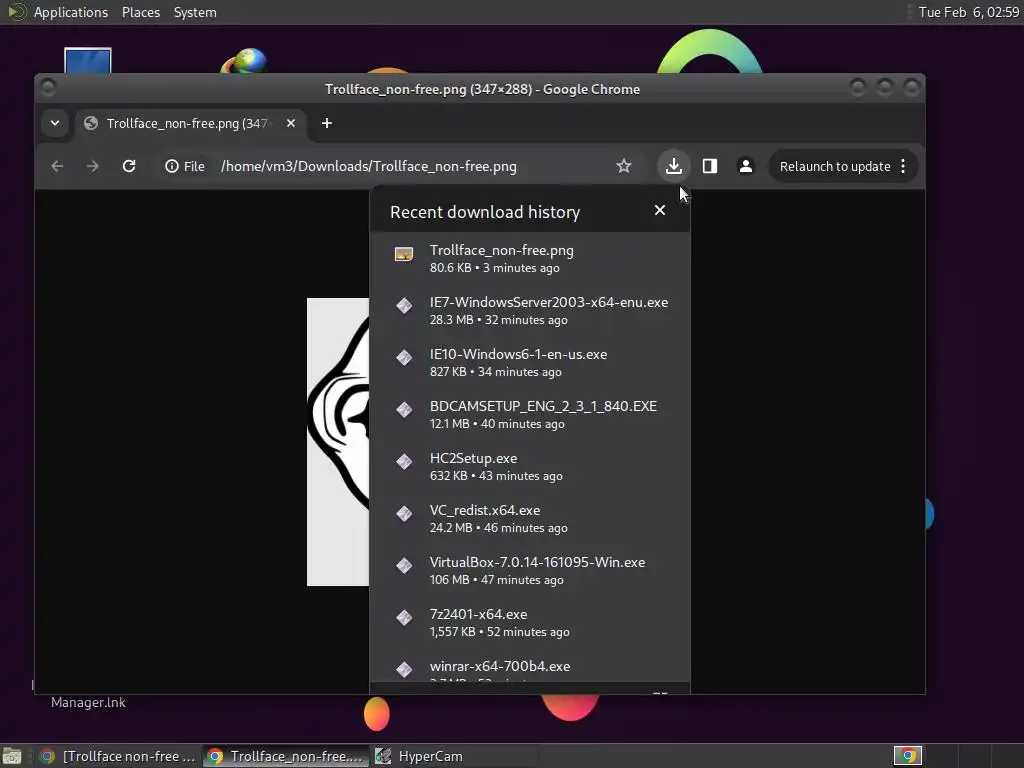Switch to [Trollface non-free taskbar window

click(118, 756)
